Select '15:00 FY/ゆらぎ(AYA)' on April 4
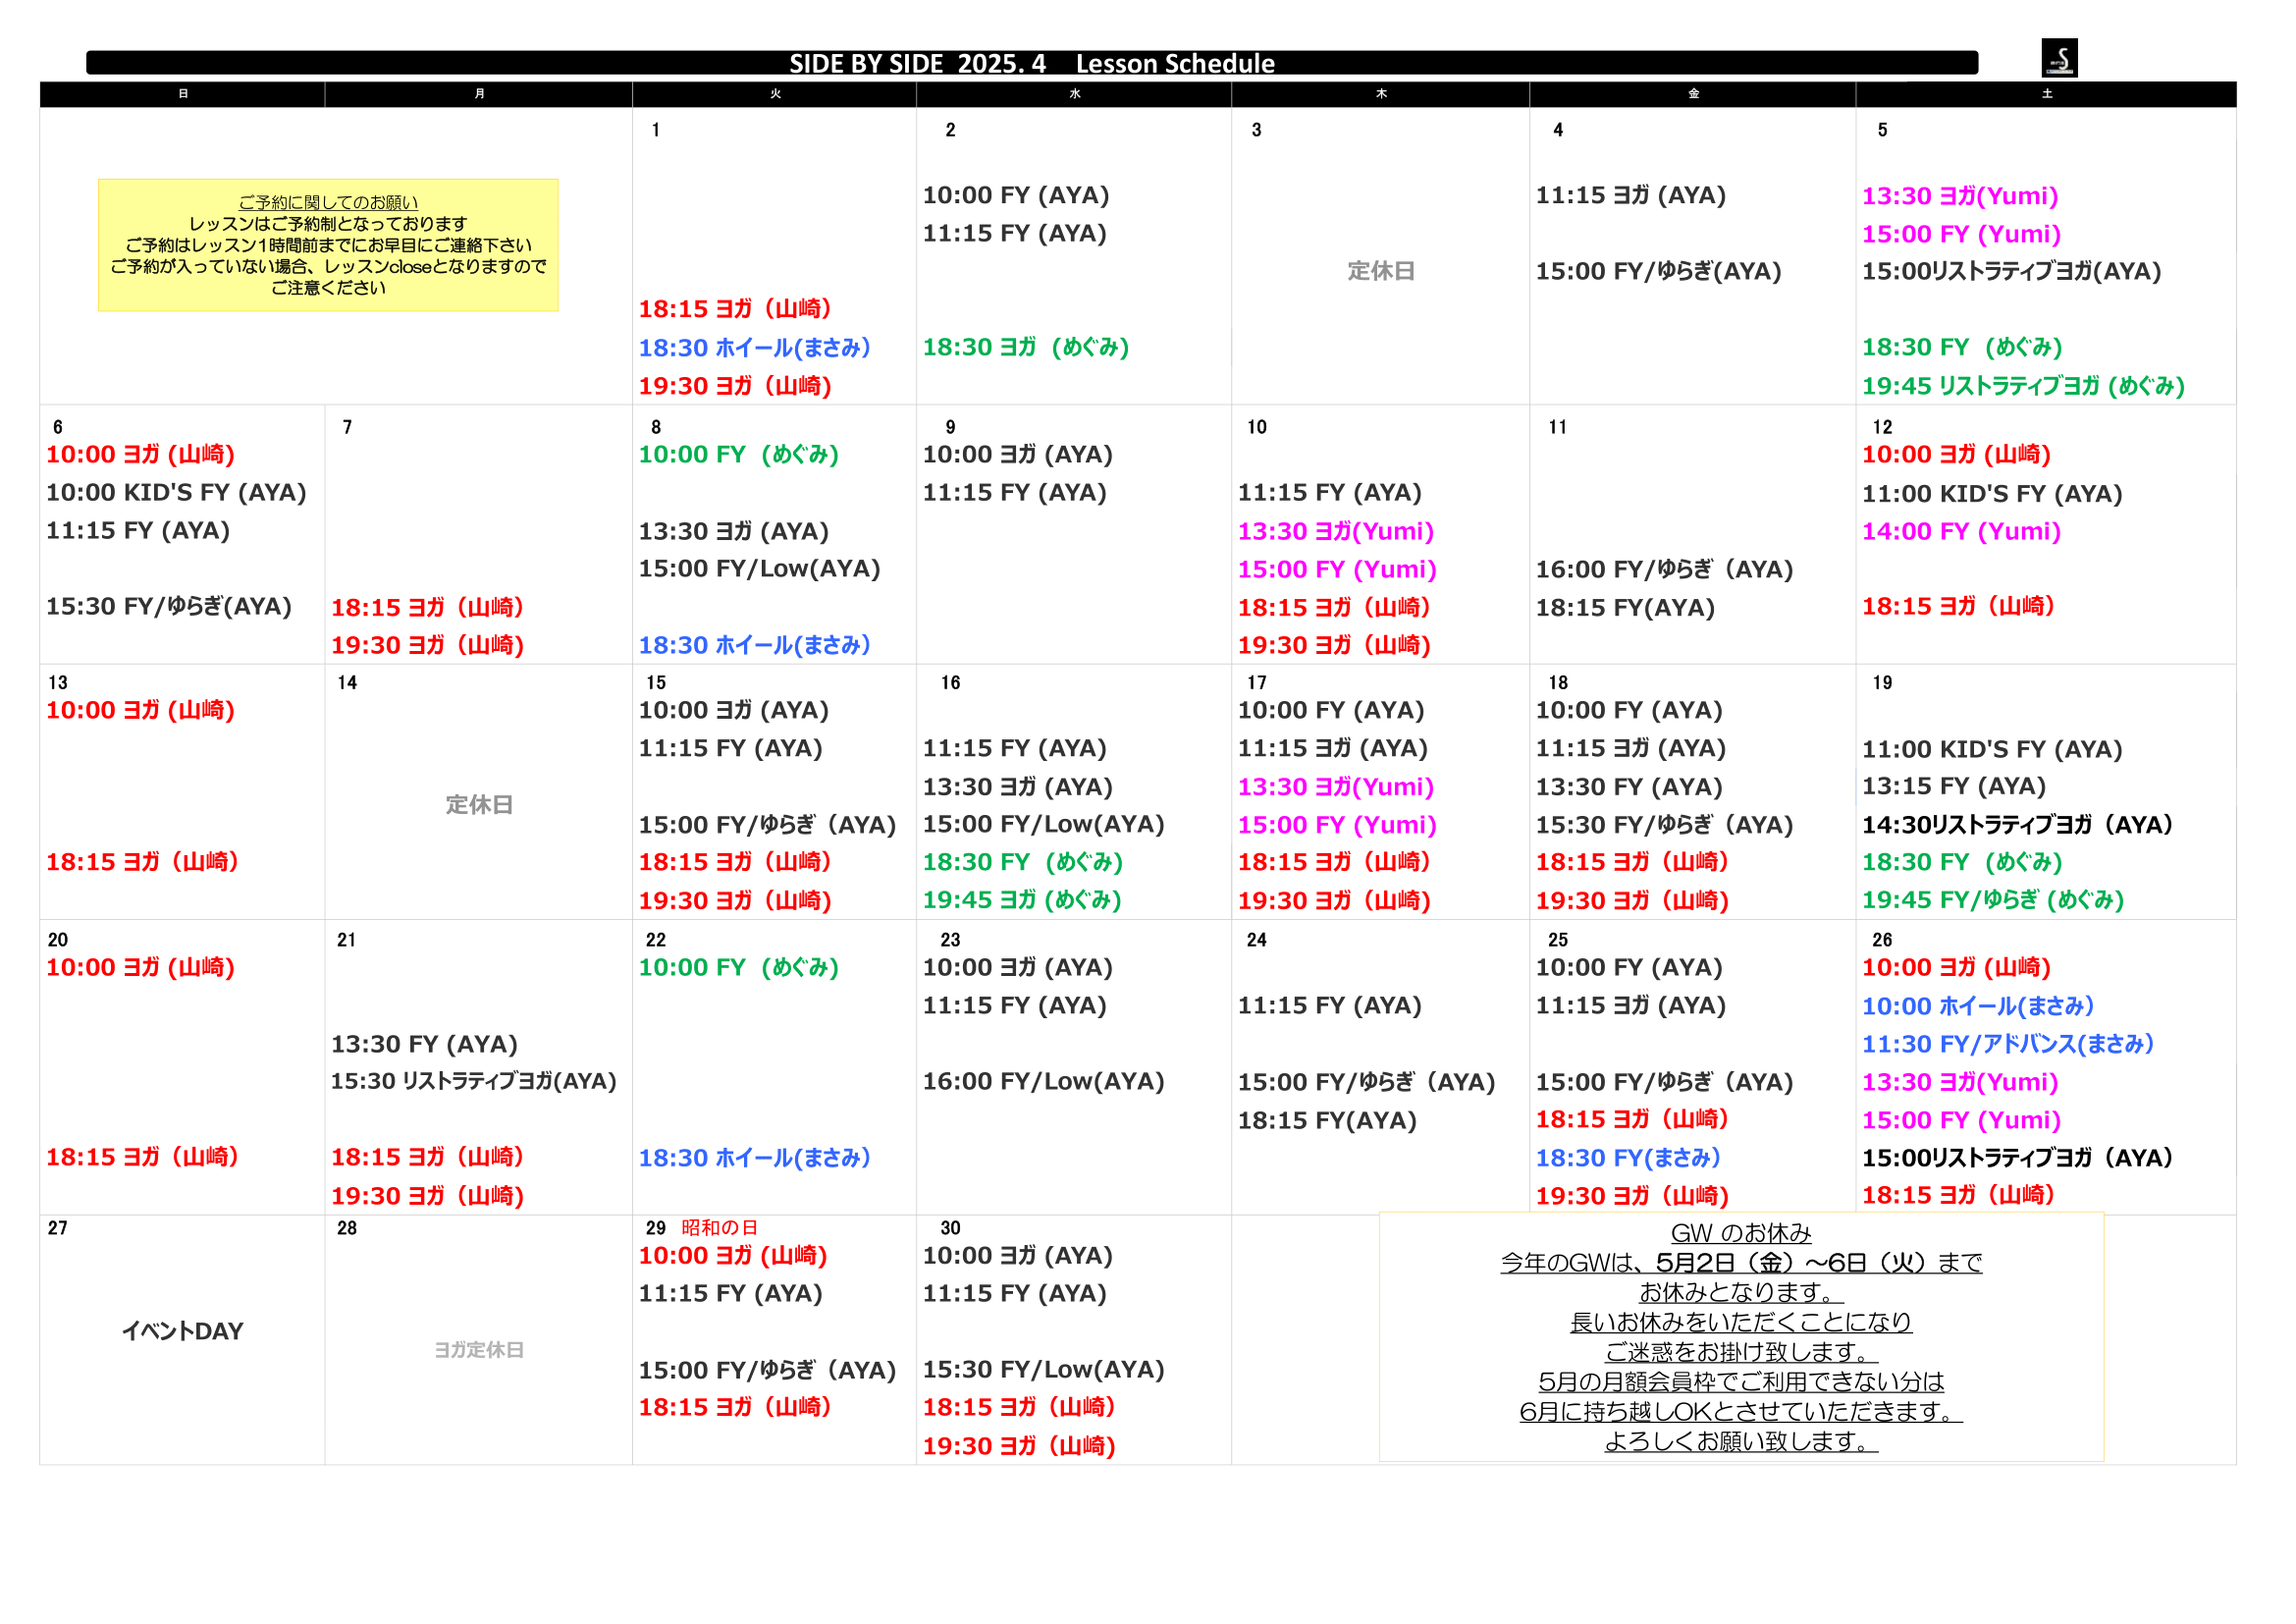Screen dimensions: 2296x1624 (x=1659, y=271)
